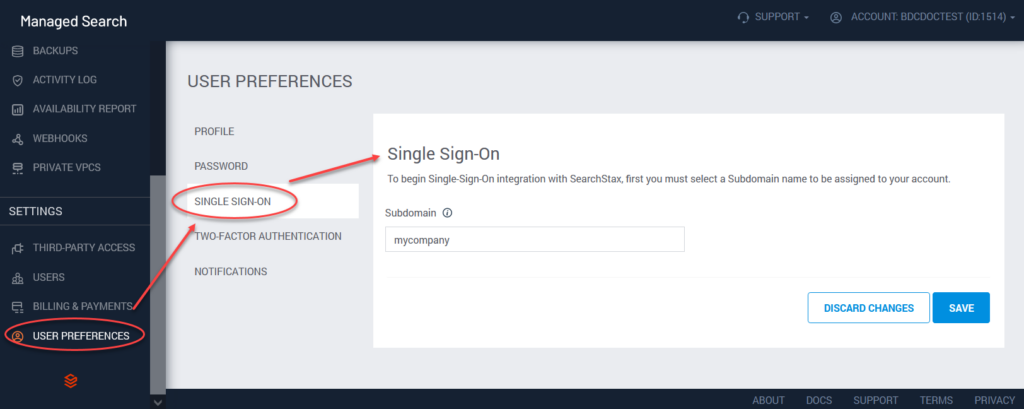The height and width of the screenshot is (409, 1024).
Task: Click the Private VPCs icon
Action: 18,168
